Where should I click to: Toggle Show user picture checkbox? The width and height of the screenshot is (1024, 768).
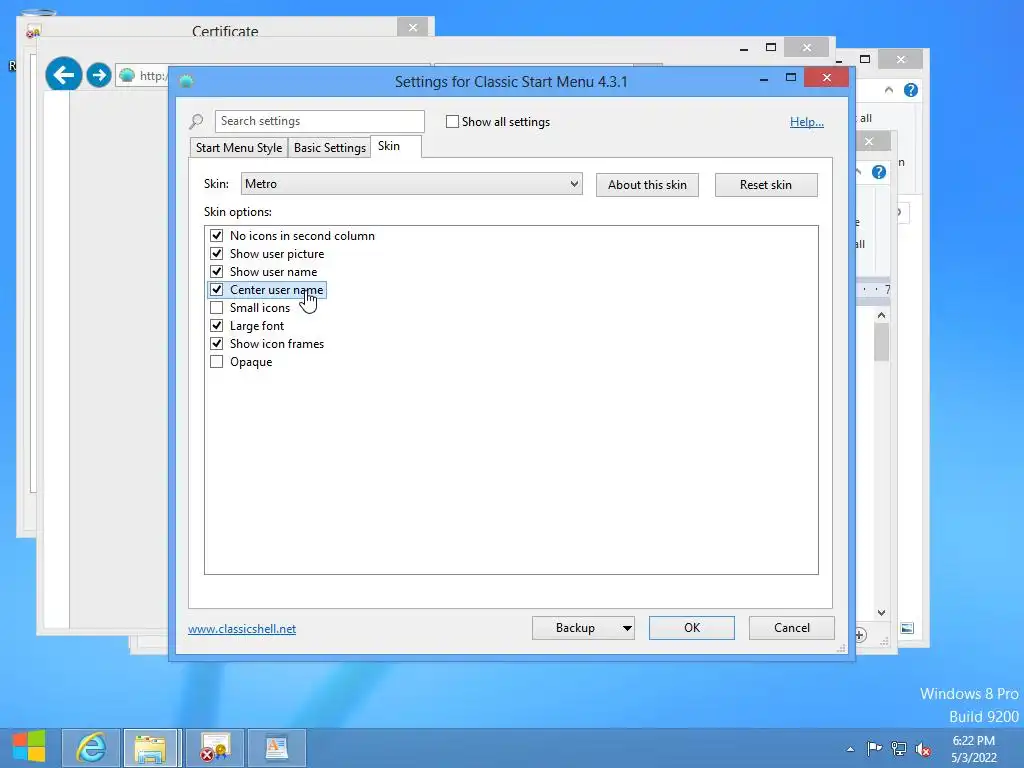coord(216,253)
